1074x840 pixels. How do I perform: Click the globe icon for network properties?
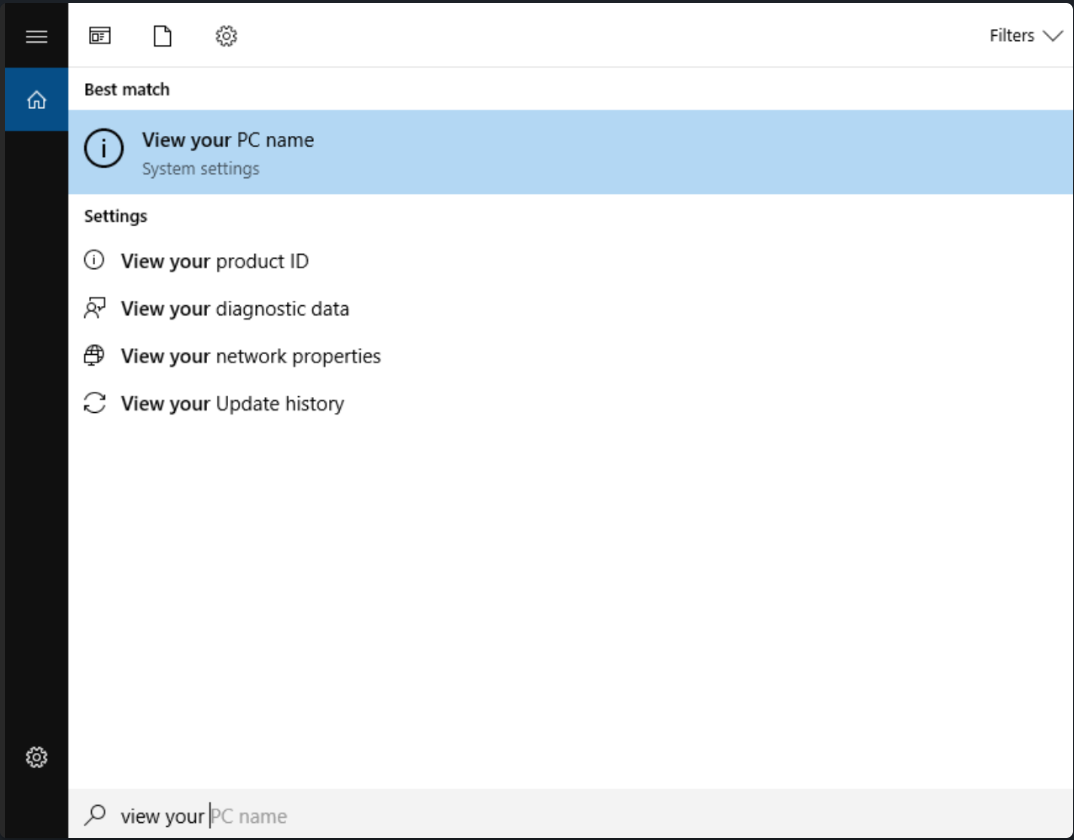point(94,356)
